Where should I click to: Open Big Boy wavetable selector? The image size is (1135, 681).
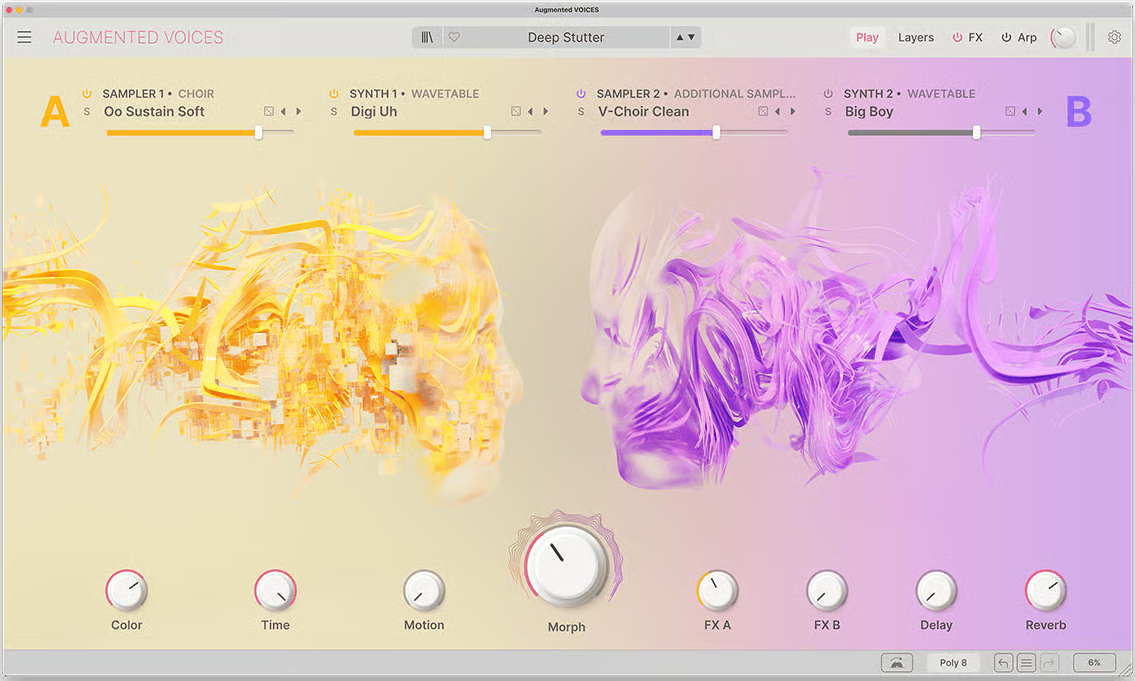tap(869, 111)
